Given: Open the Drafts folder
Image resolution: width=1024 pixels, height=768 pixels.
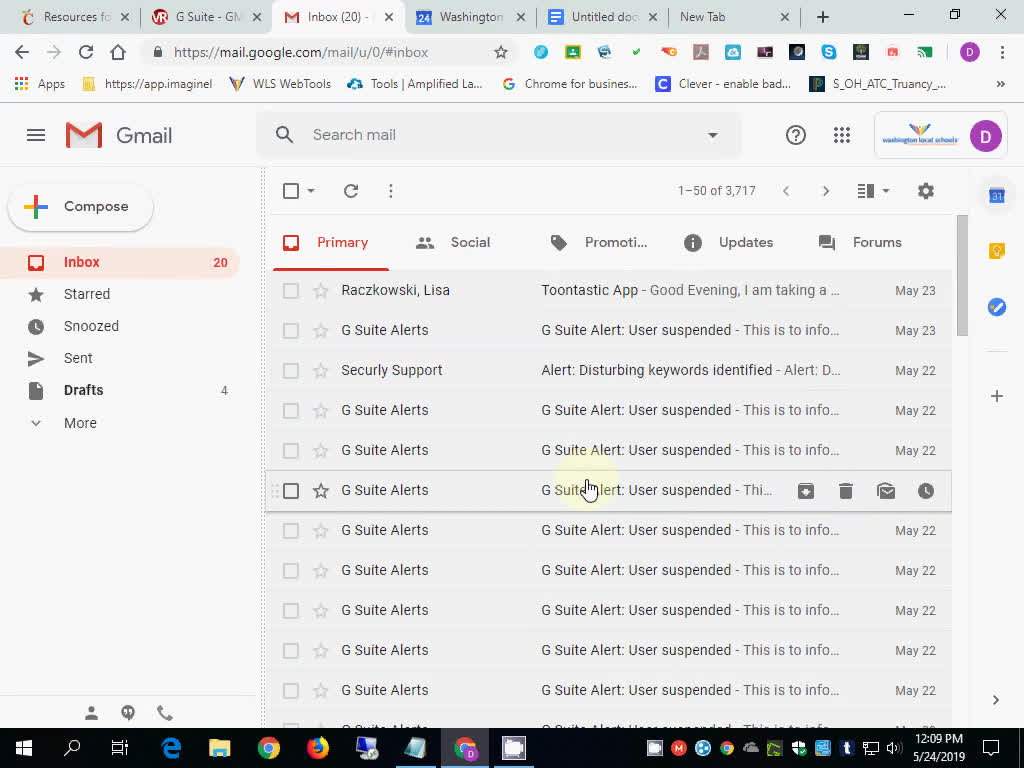Looking at the screenshot, I should coord(83,390).
